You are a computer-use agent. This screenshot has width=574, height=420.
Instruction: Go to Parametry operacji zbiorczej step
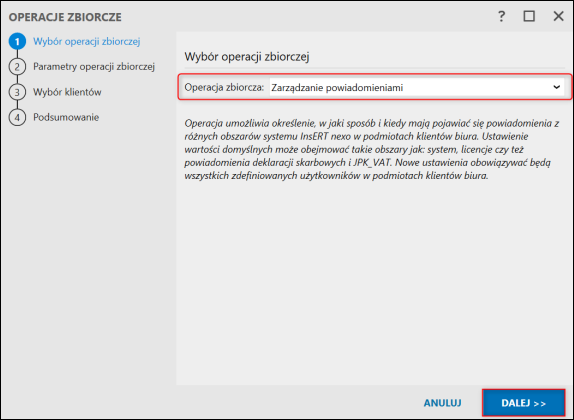(x=94, y=67)
